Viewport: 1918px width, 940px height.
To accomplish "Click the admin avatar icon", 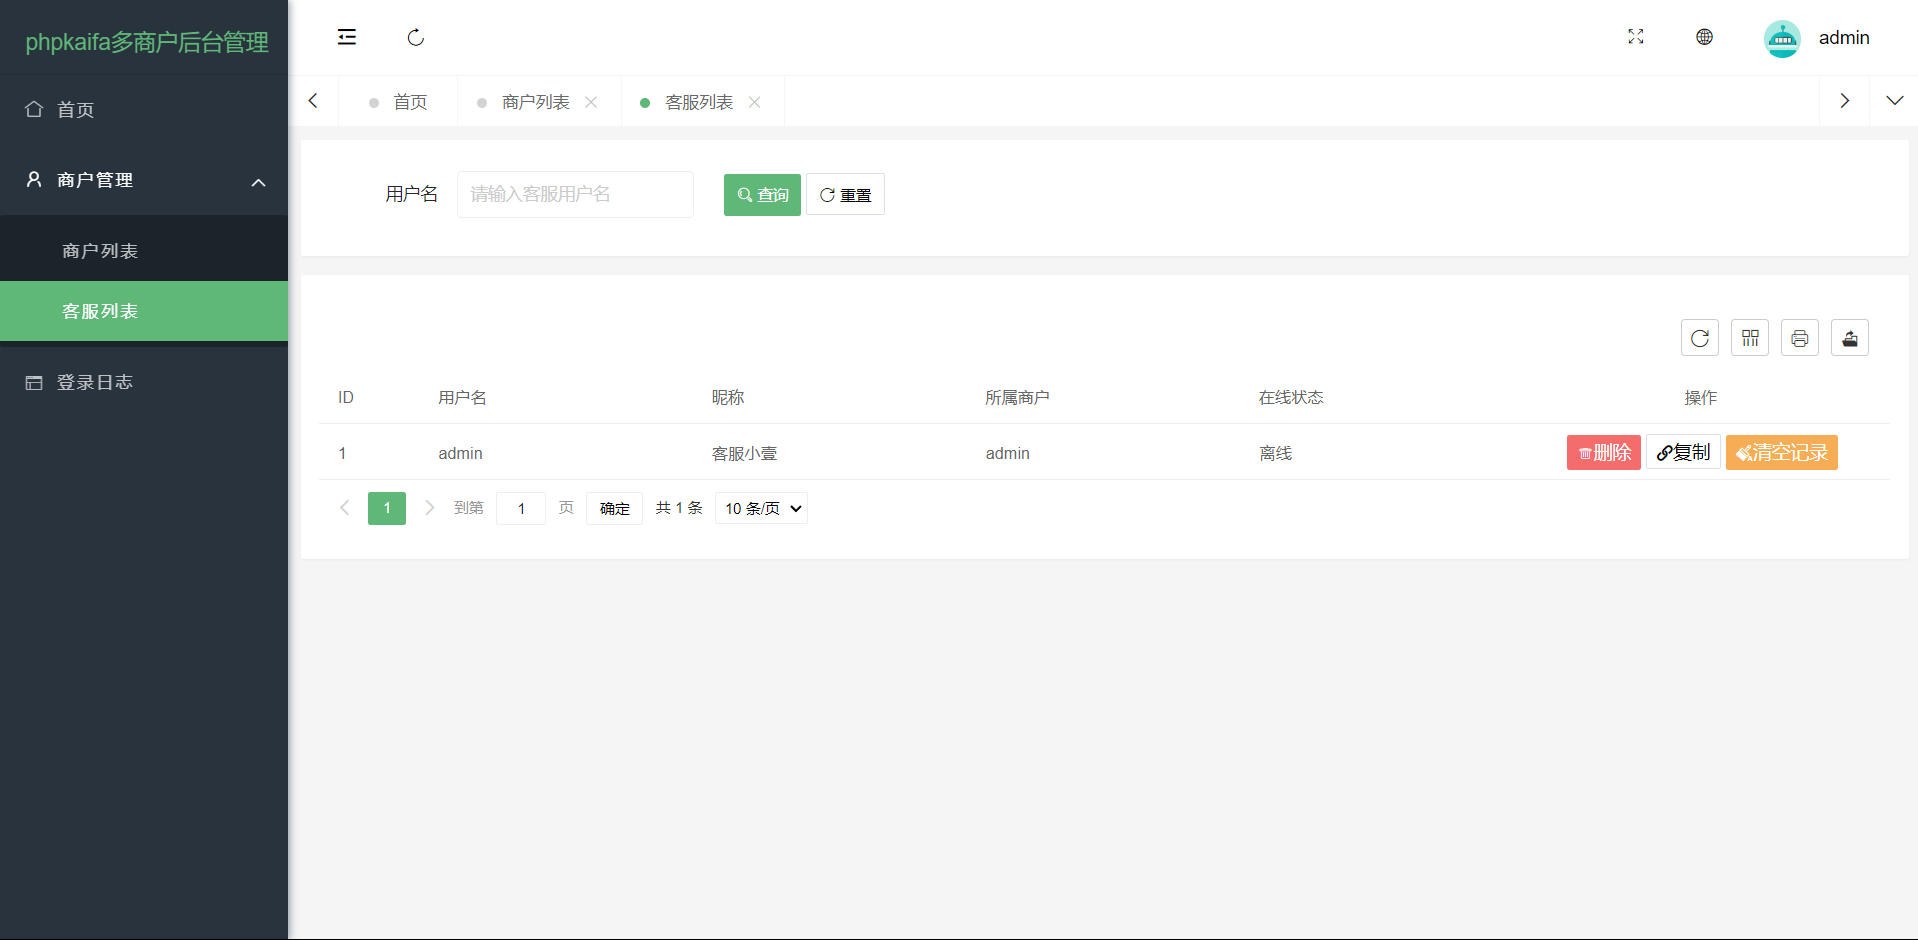I will [x=1781, y=38].
